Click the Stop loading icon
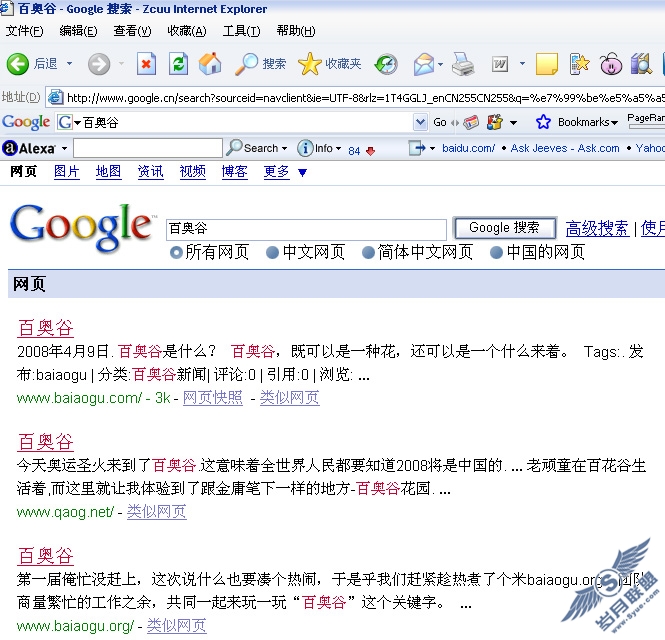The height and width of the screenshot is (640, 665). coord(147,64)
